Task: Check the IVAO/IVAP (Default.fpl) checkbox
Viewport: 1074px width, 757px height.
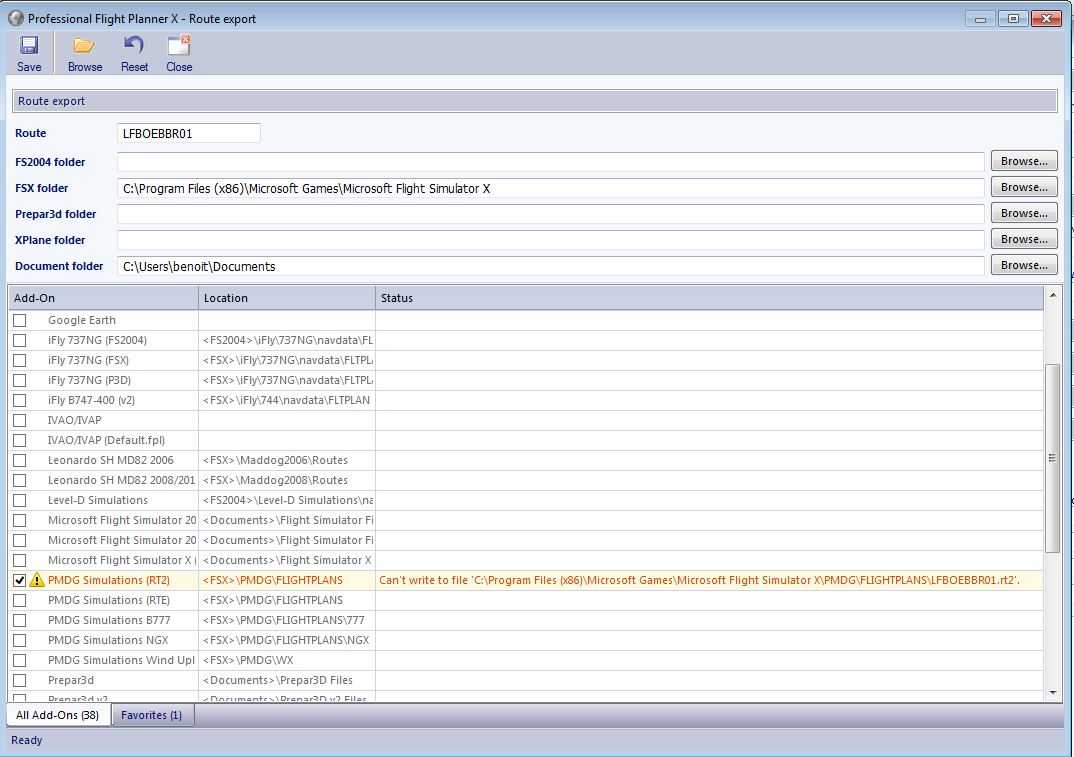Action: point(20,440)
